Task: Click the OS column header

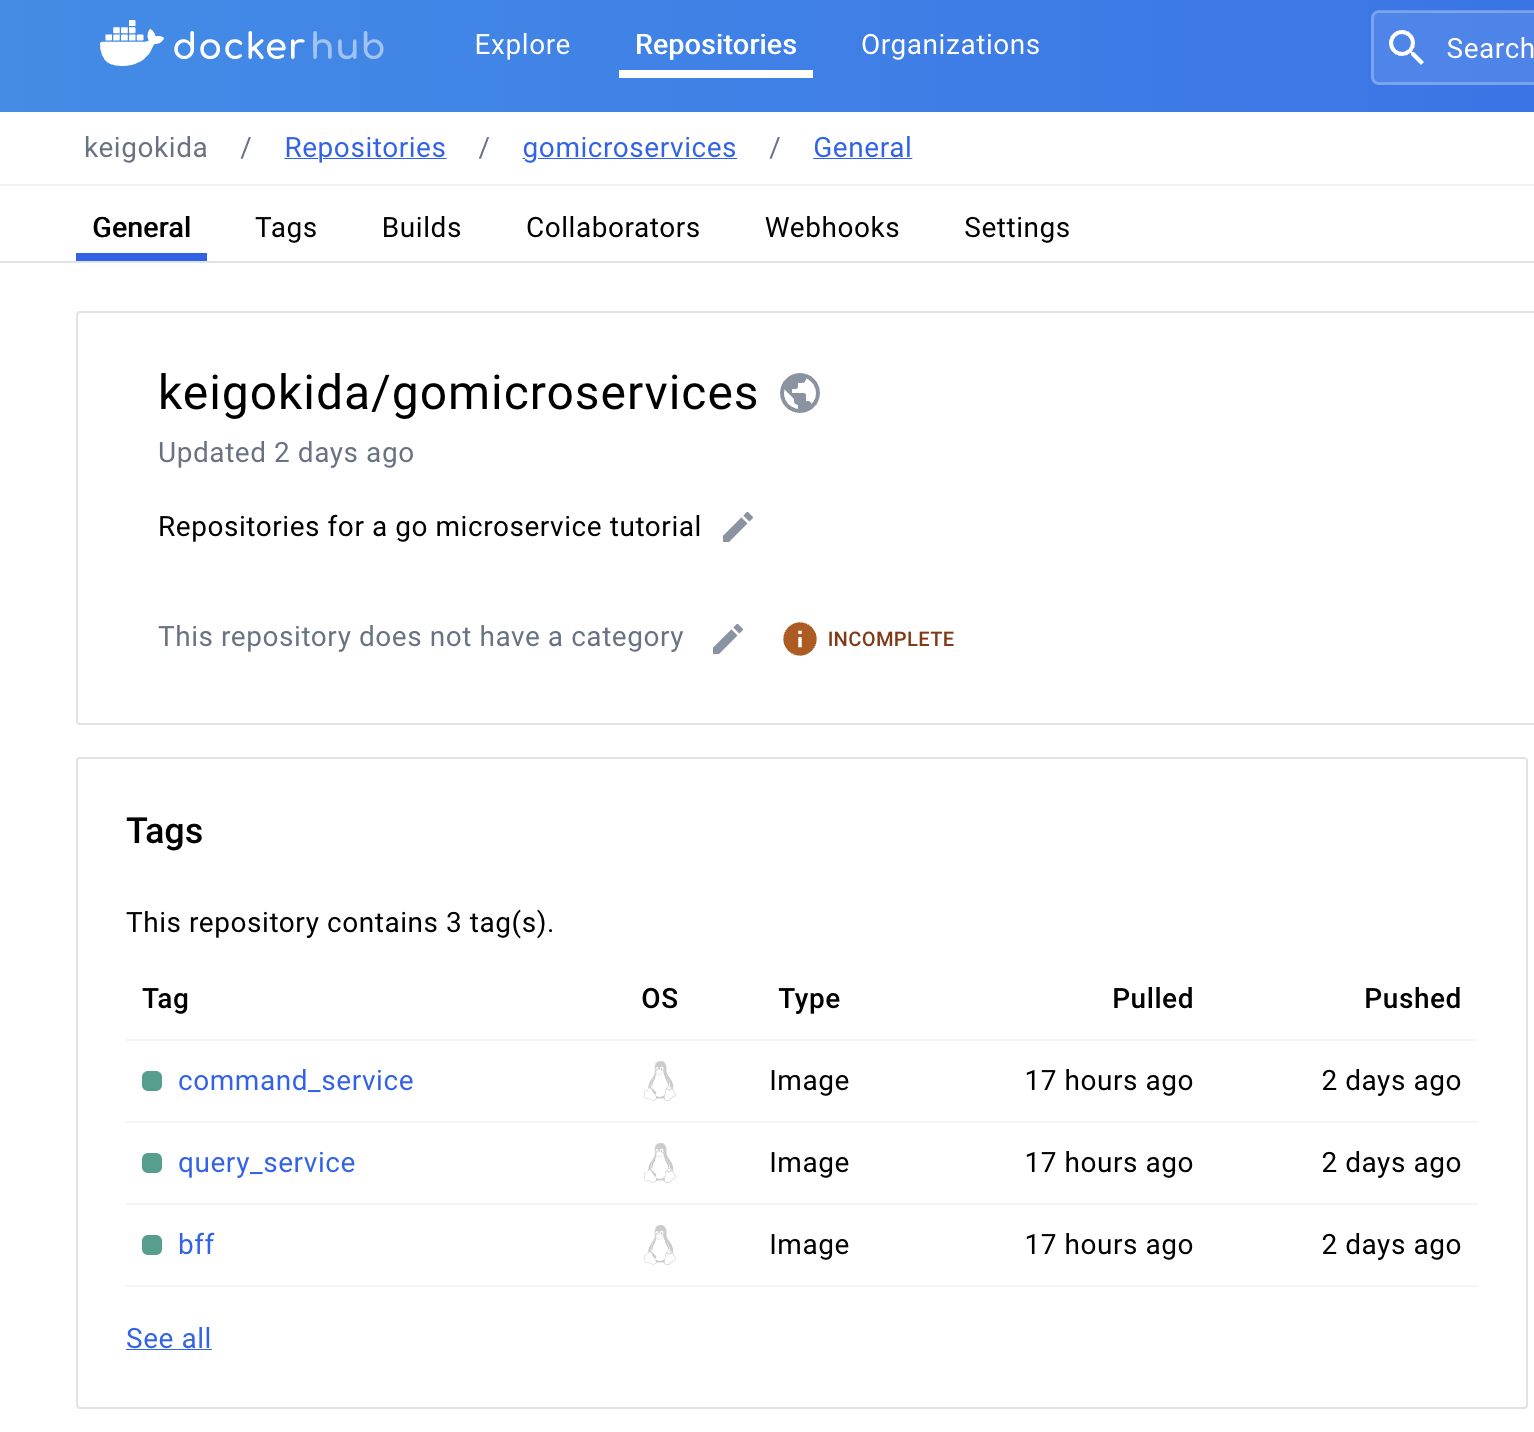Action: pos(660,999)
